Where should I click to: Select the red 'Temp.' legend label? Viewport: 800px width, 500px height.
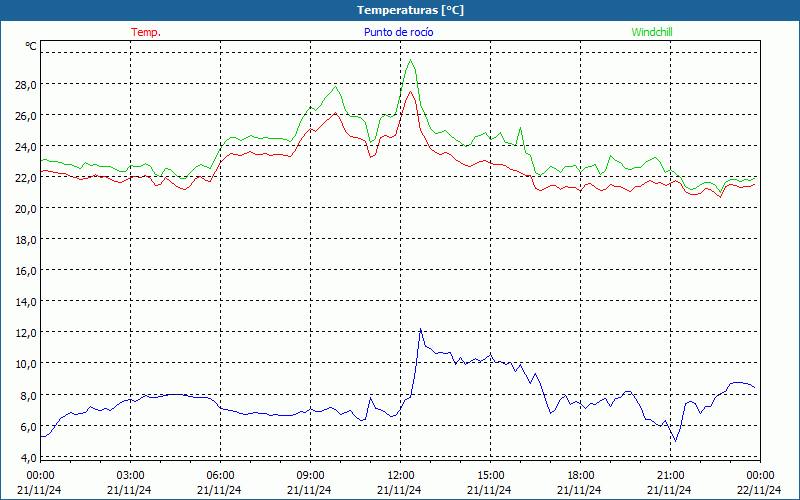point(146,32)
